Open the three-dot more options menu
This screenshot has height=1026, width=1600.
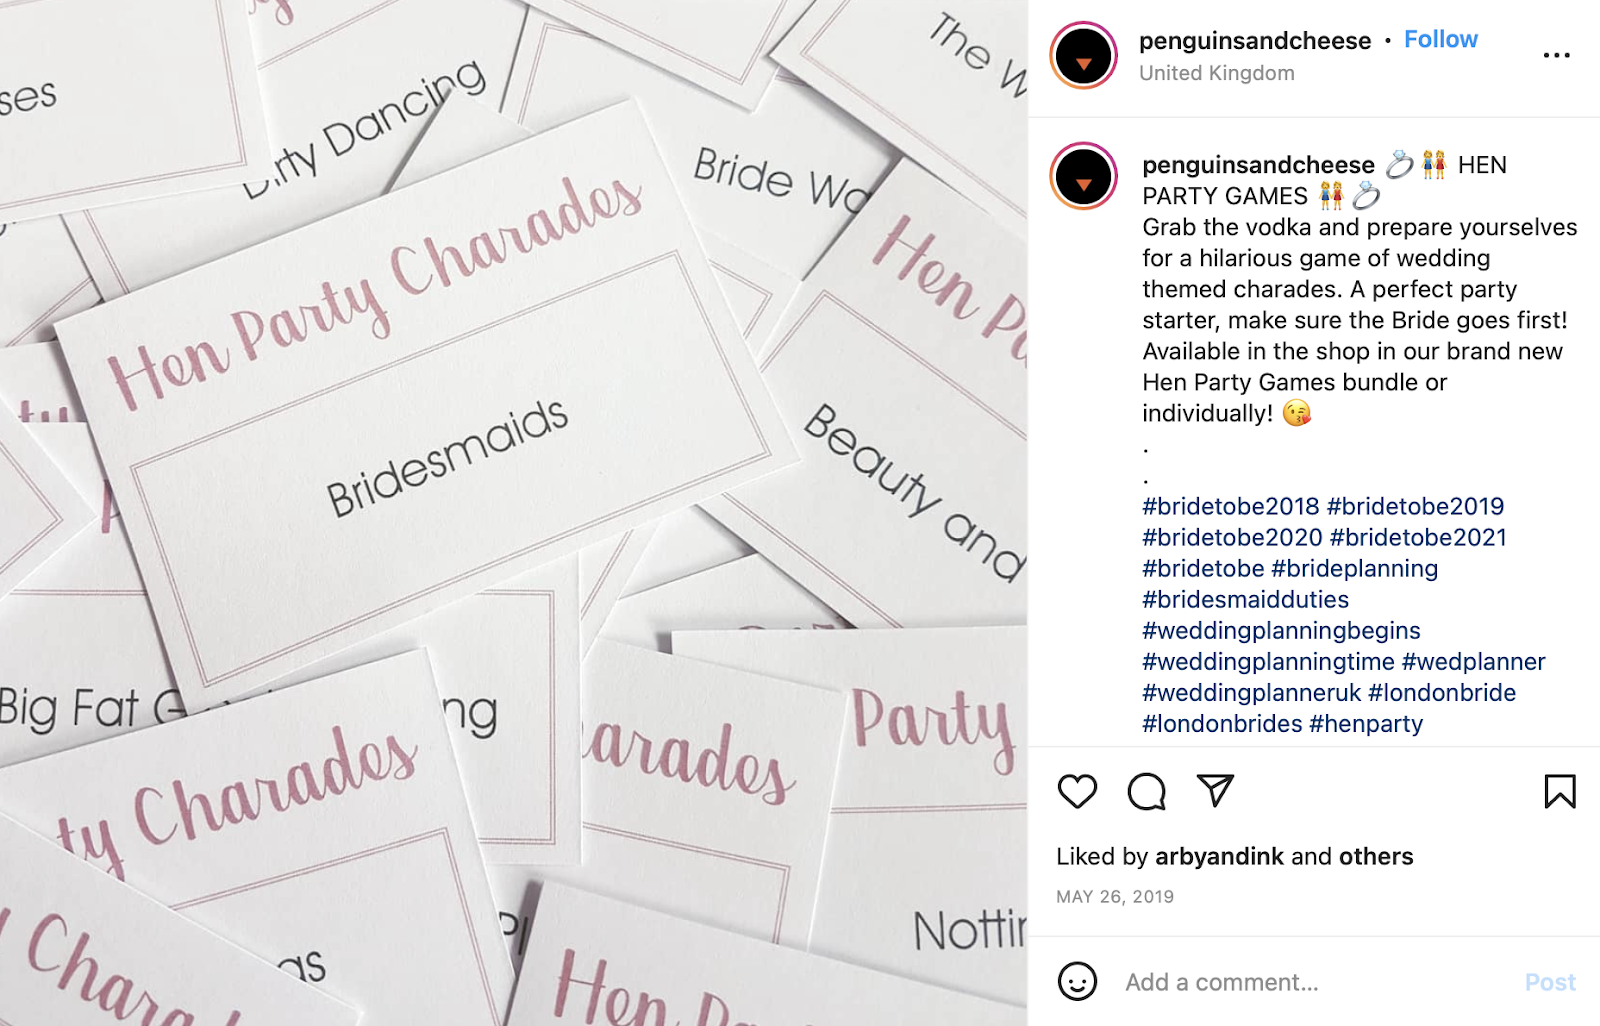[x=1556, y=55]
